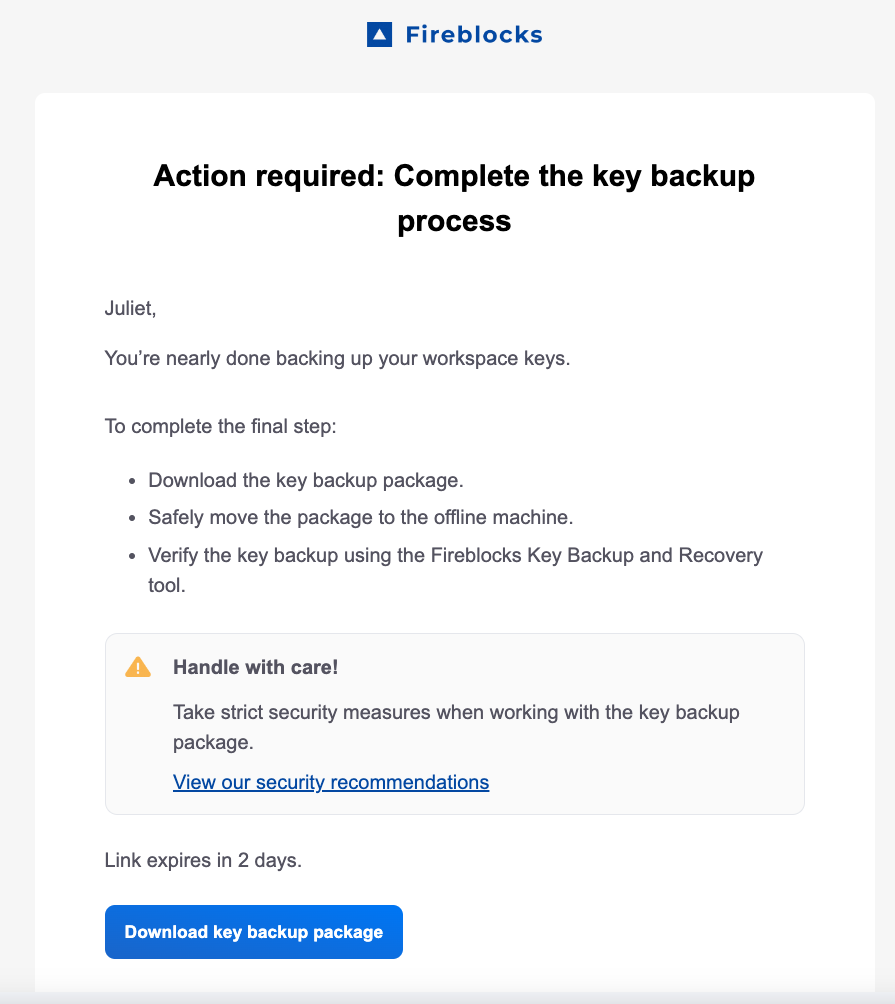This screenshot has width=895, height=1004.
Task: Click the word tool ending the third bullet
Action: pyautogui.click(x=167, y=585)
